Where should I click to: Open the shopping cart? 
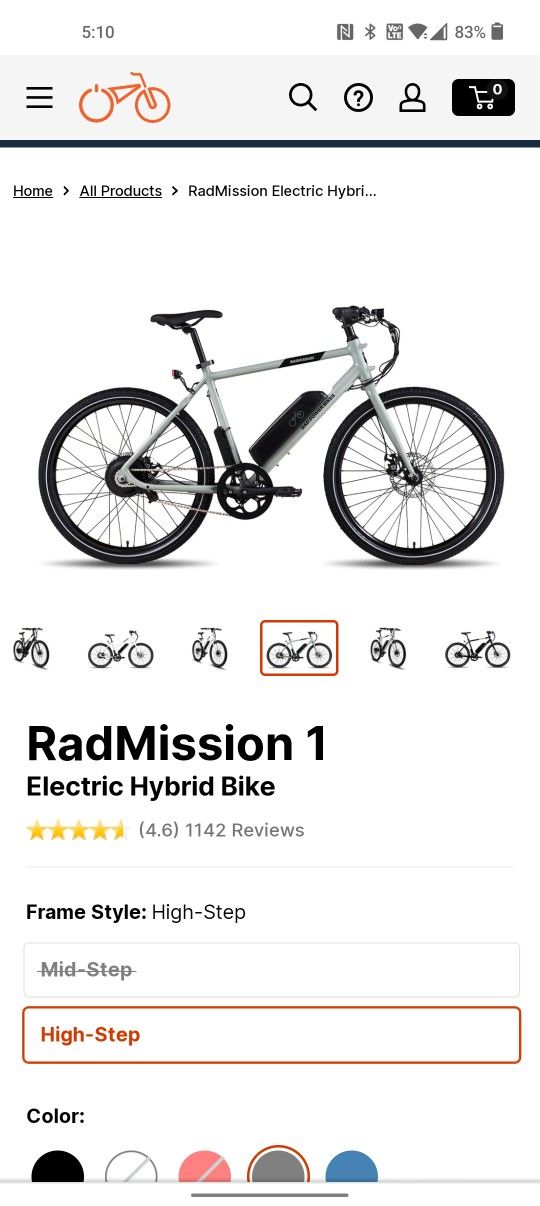click(483, 97)
